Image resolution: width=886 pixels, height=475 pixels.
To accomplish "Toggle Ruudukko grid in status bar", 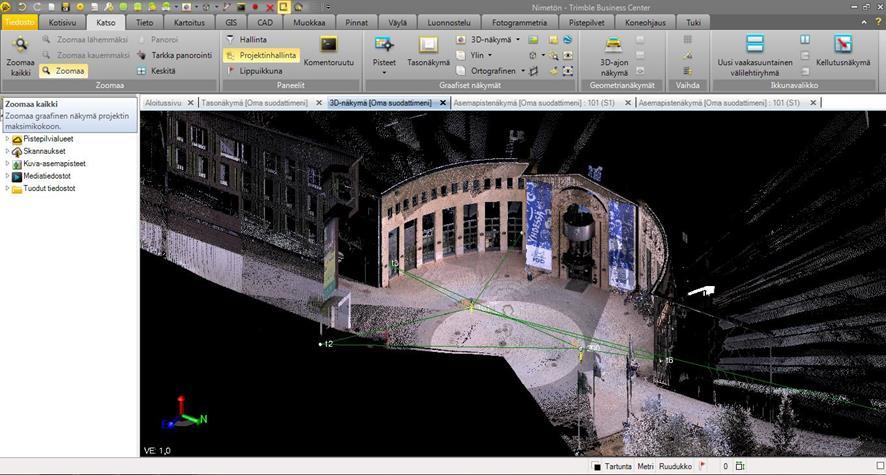I will tap(675, 467).
